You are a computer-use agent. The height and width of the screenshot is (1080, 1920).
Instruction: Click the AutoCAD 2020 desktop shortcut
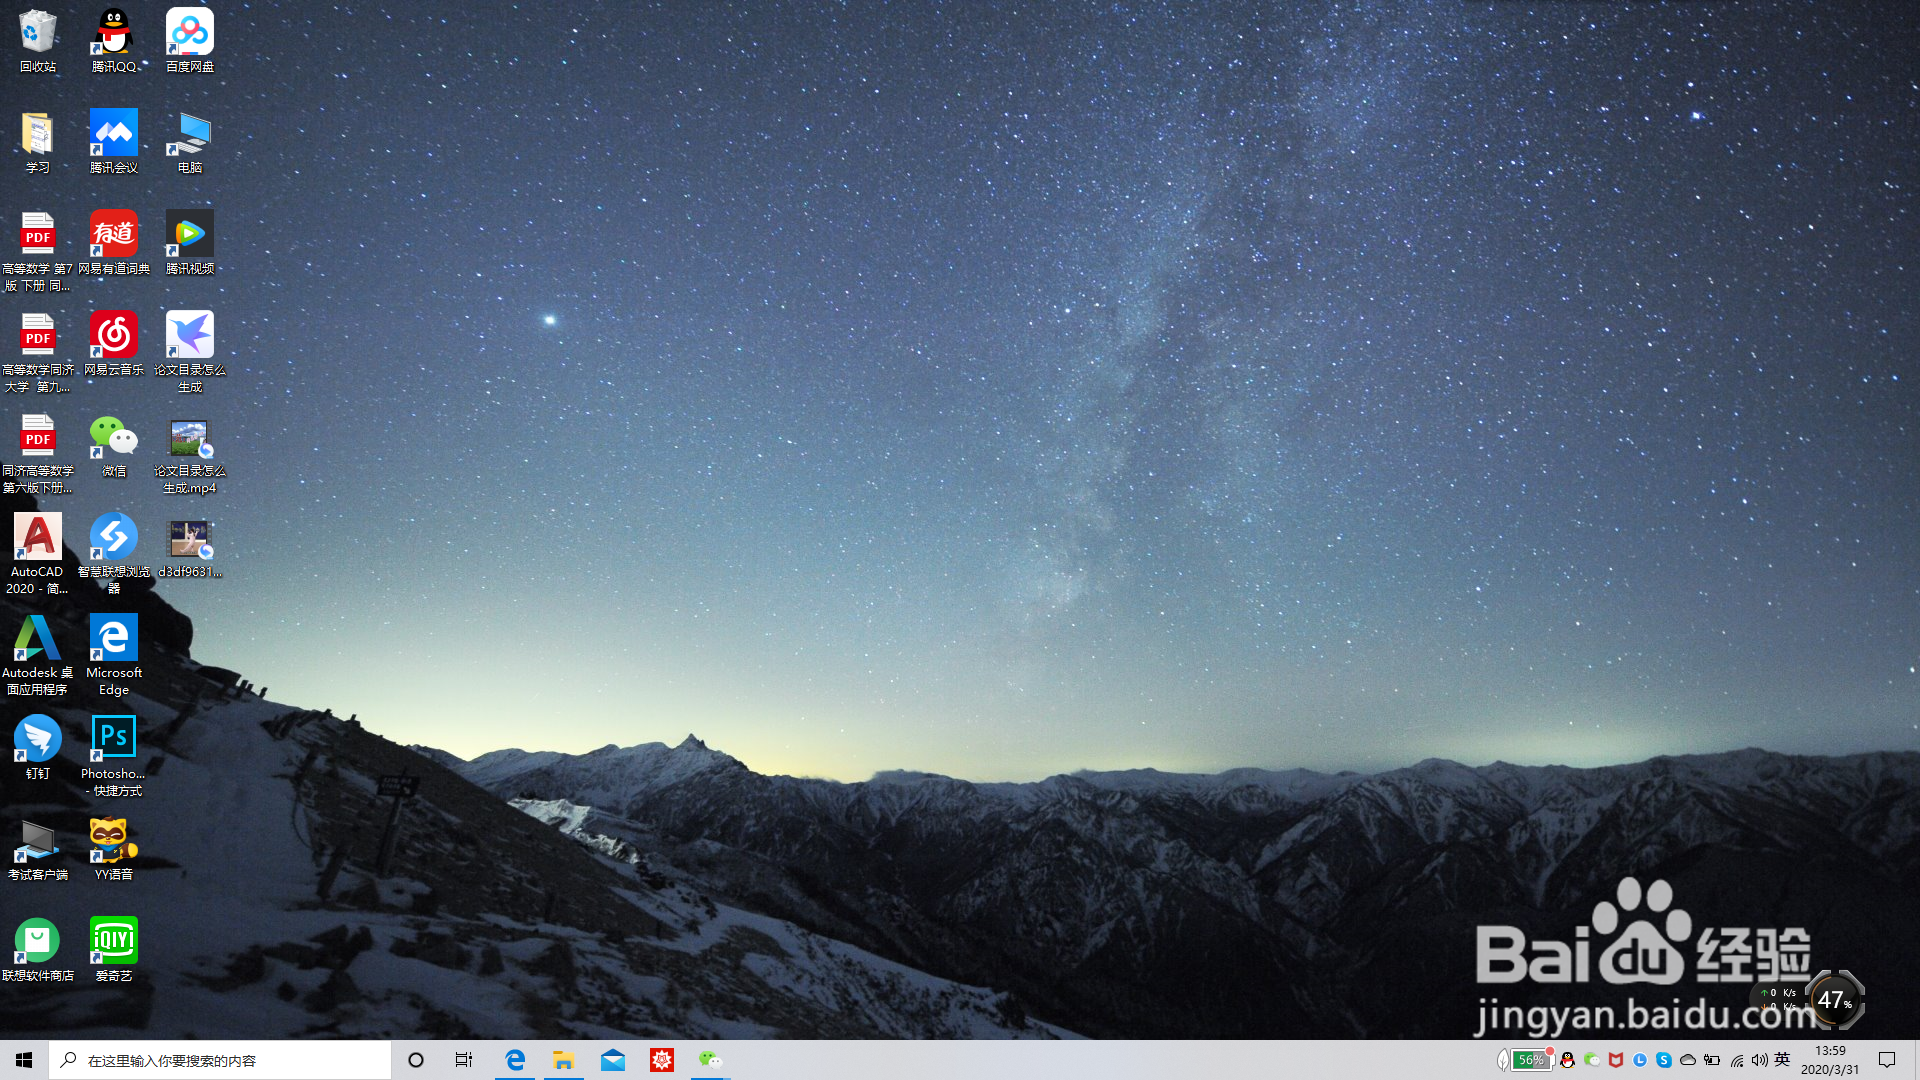point(37,537)
